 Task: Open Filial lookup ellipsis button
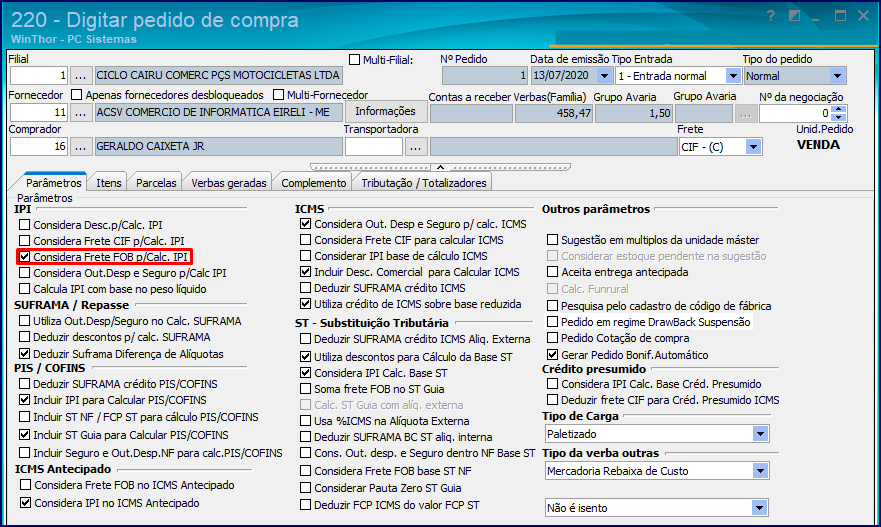pyautogui.click(x=80, y=75)
